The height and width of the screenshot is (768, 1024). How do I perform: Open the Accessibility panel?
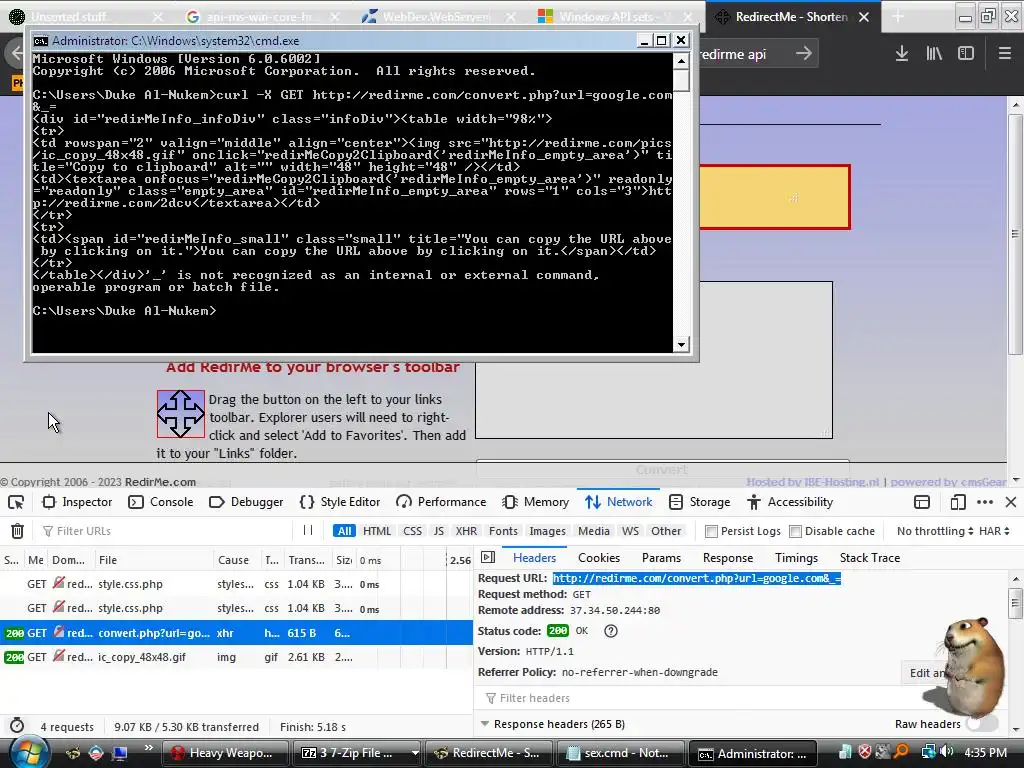[x=790, y=502]
